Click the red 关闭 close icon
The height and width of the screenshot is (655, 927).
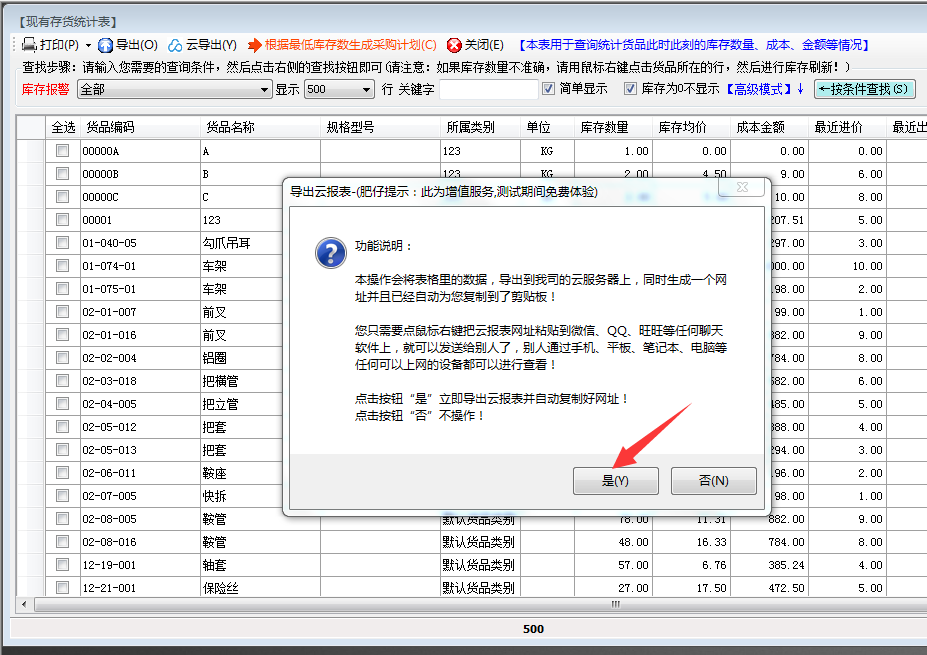point(454,45)
